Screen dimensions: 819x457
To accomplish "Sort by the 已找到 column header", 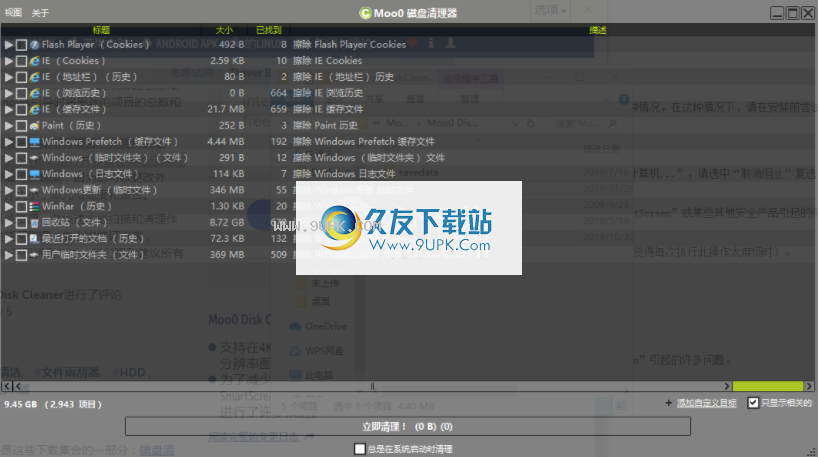I will pyautogui.click(x=268, y=30).
